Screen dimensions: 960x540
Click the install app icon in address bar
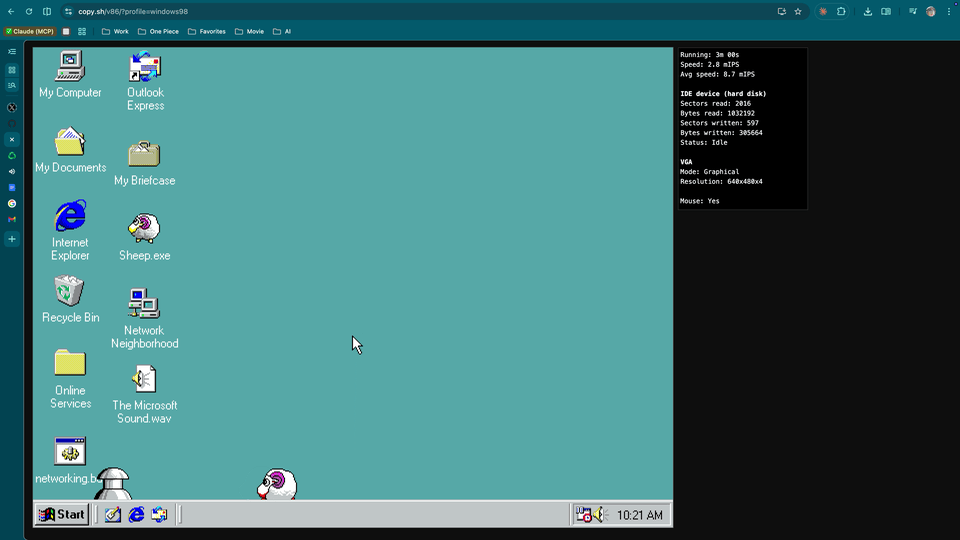point(782,12)
